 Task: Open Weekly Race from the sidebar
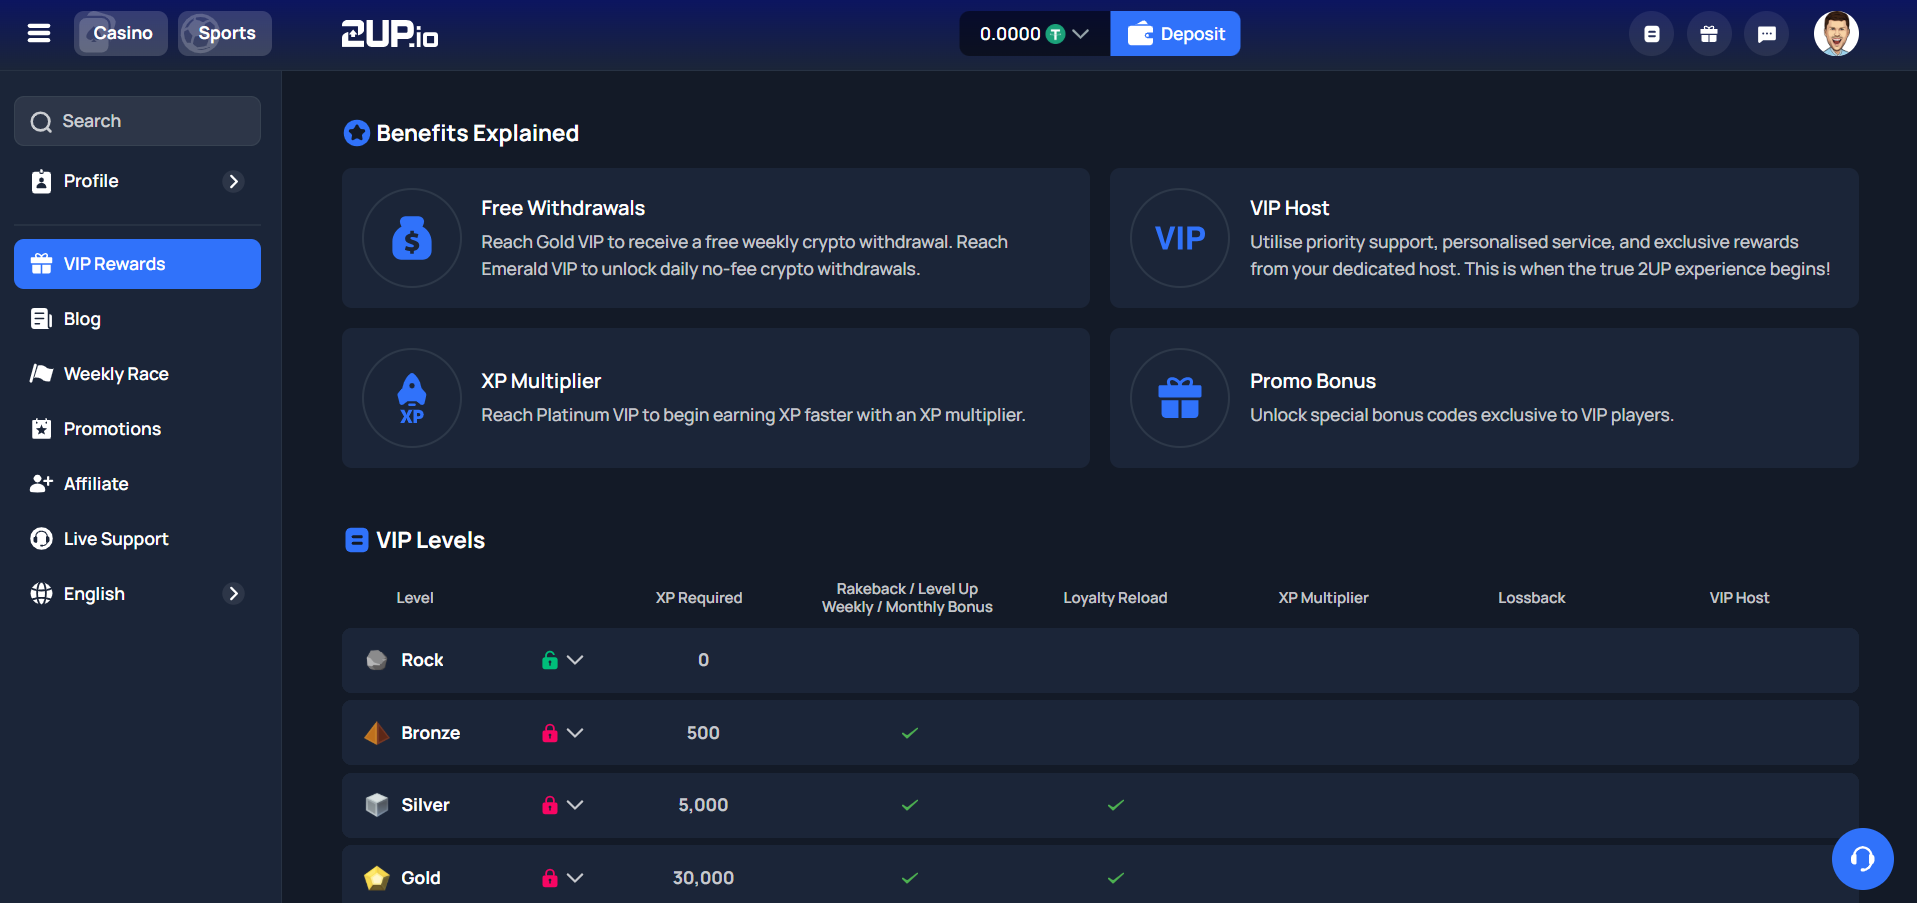[x=116, y=374]
